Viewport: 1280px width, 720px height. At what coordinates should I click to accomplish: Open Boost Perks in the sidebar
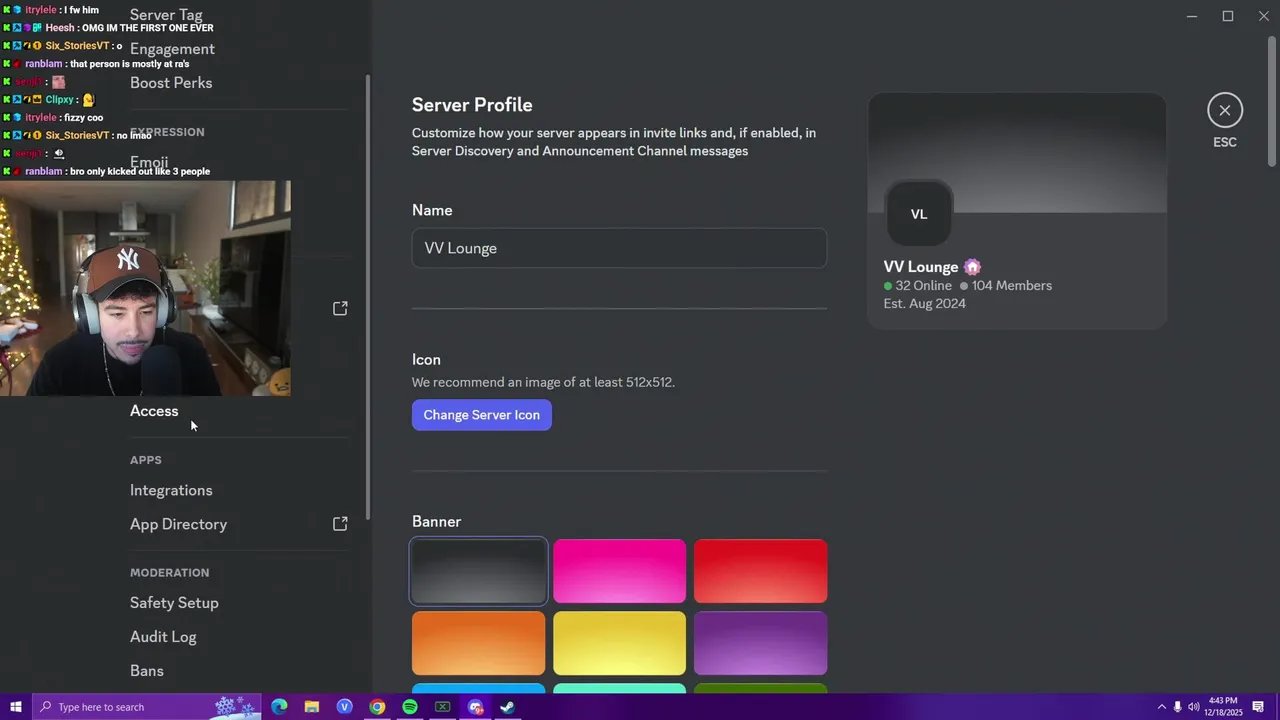[171, 83]
